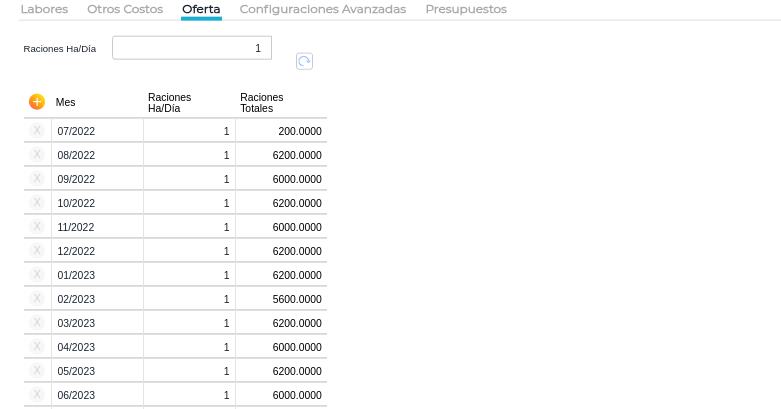Delete the 06/2023 row
The image size is (781, 409).
[37, 394]
